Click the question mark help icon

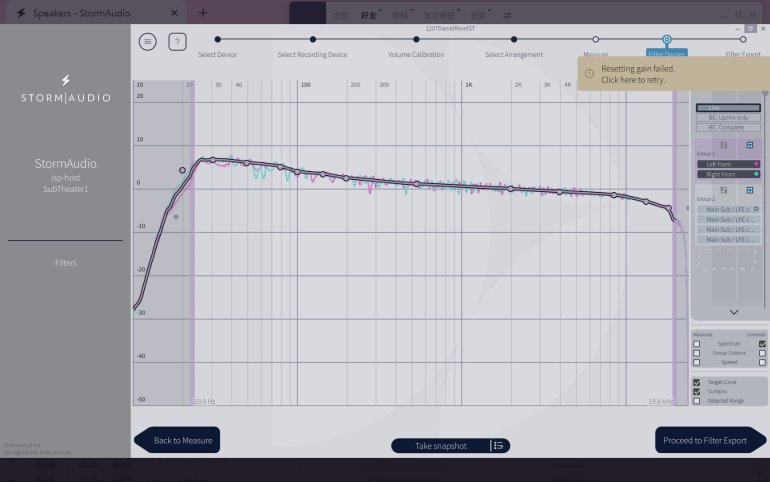tap(177, 41)
